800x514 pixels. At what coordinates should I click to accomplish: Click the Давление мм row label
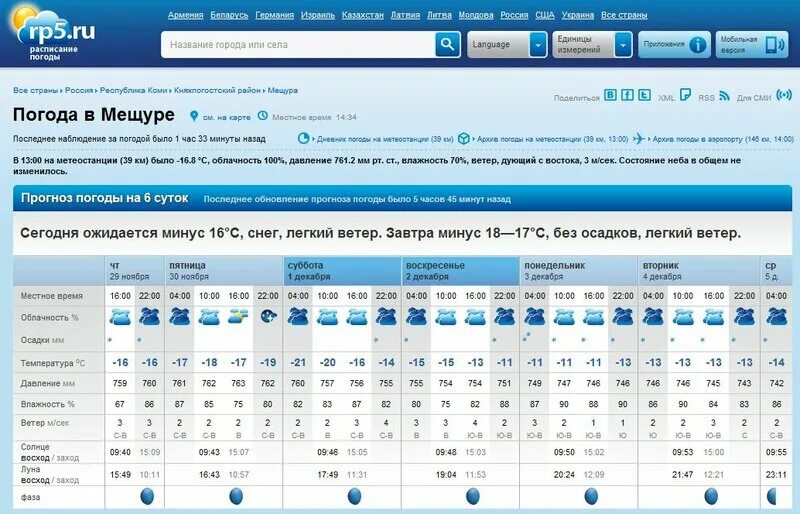(48, 383)
